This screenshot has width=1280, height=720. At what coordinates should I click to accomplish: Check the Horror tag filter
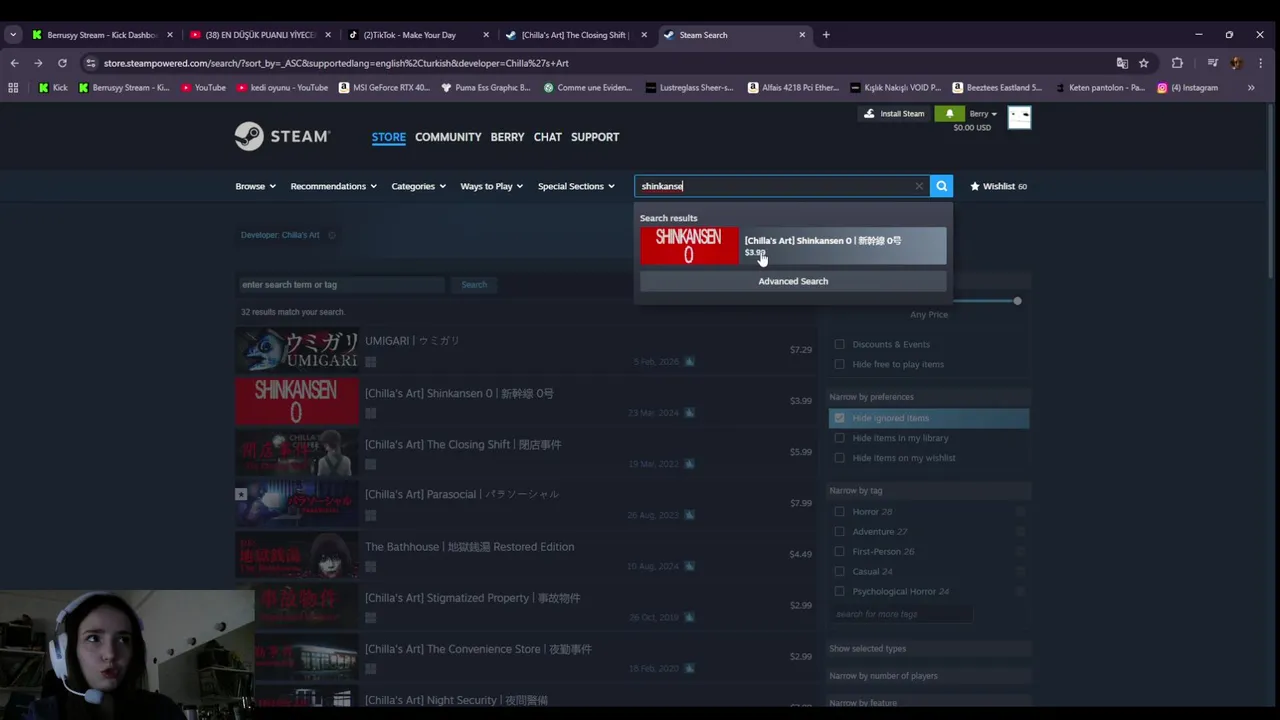(839, 512)
